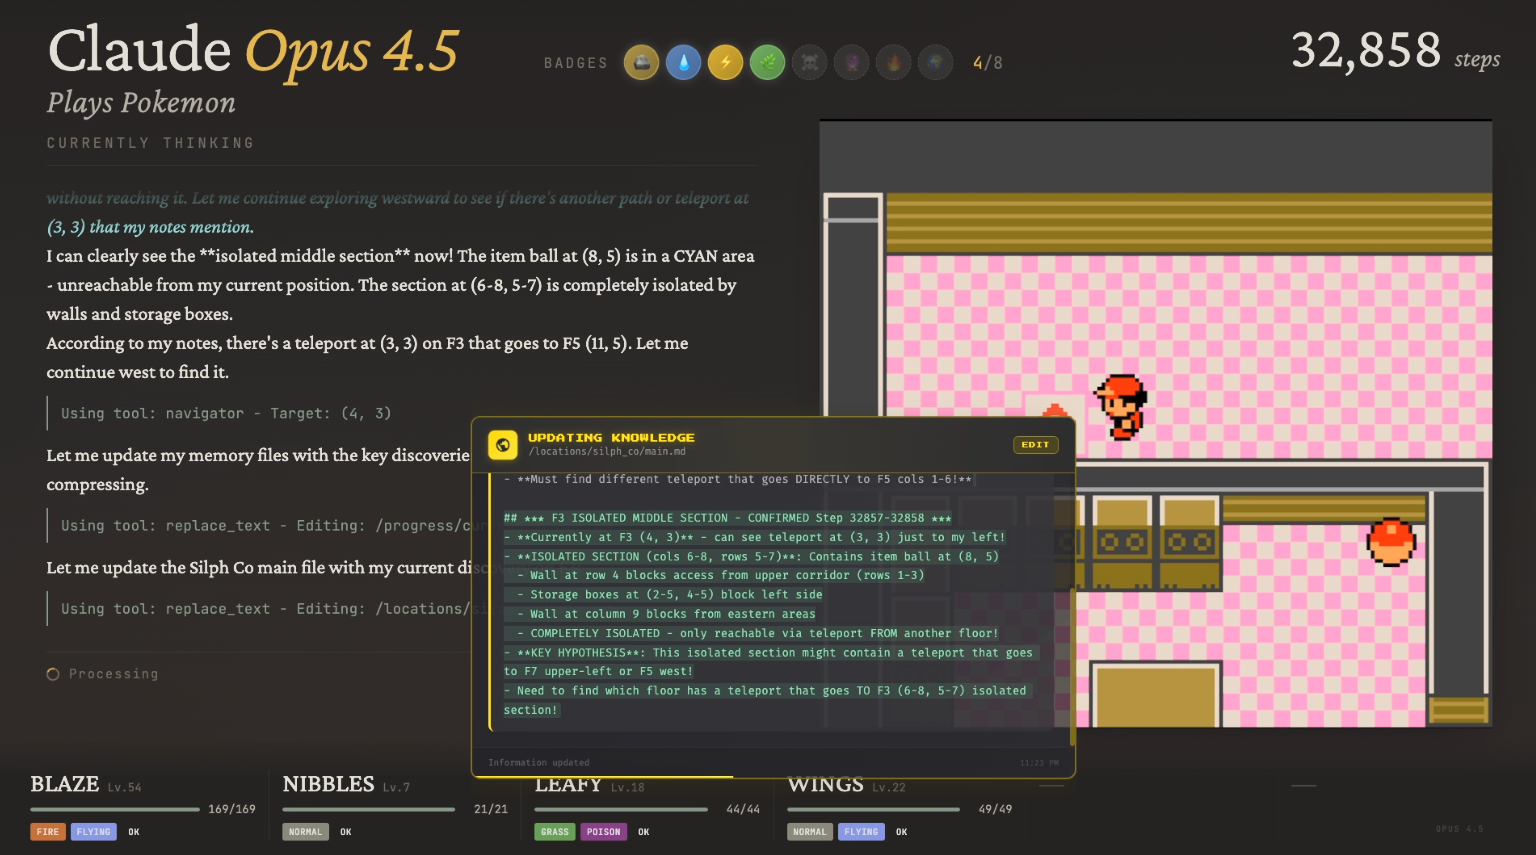This screenshot has width=1536, height=855.
Task: Click the 'Plays Pokemon' subtitle
Action: coord(141,103)
